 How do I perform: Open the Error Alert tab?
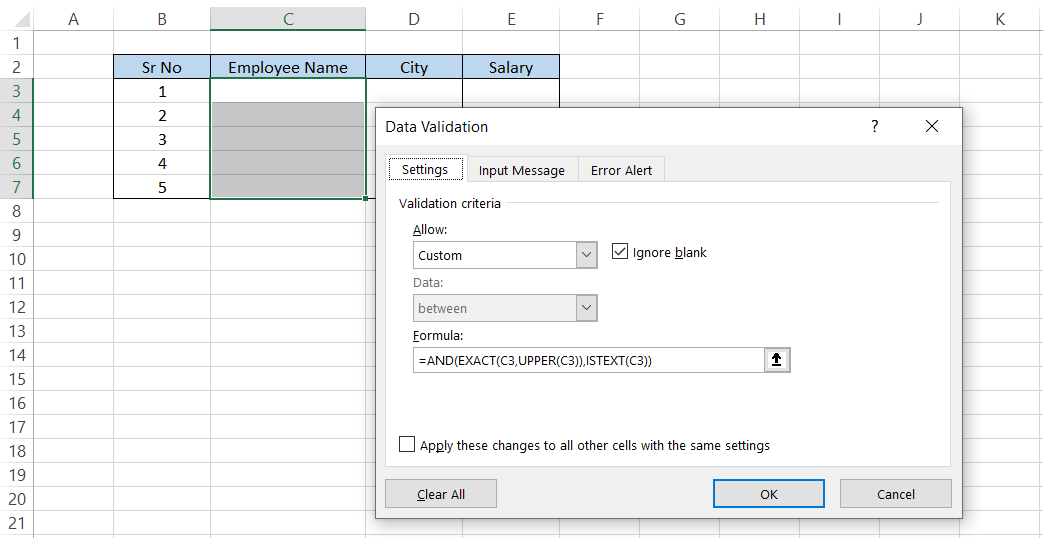621,170
